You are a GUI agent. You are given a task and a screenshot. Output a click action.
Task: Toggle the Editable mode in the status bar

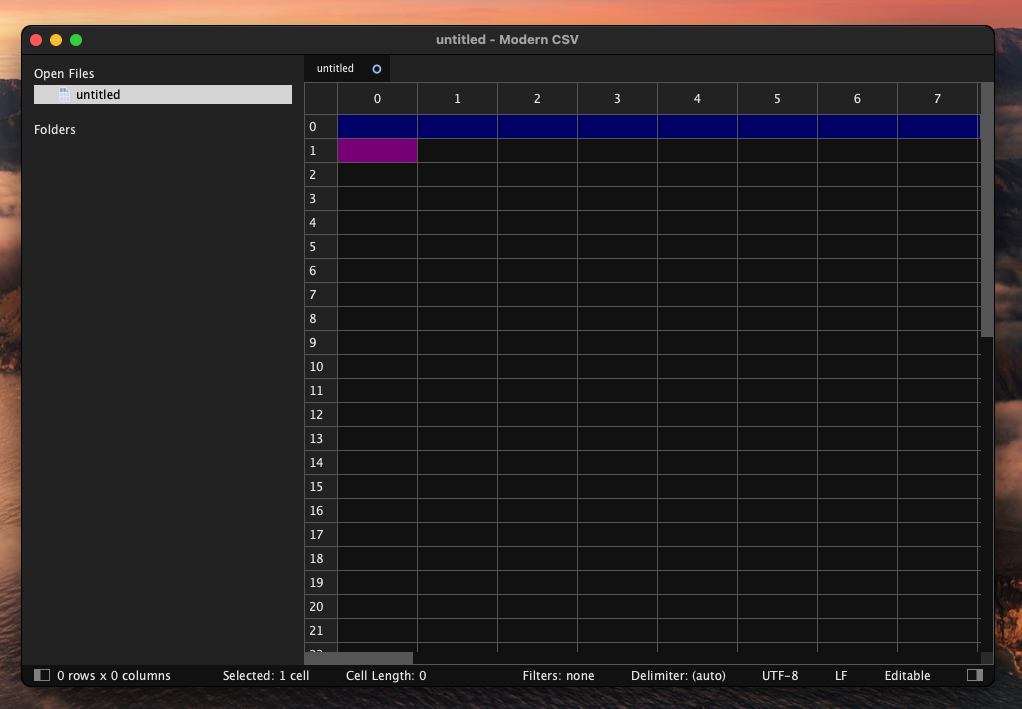[907, 676]
